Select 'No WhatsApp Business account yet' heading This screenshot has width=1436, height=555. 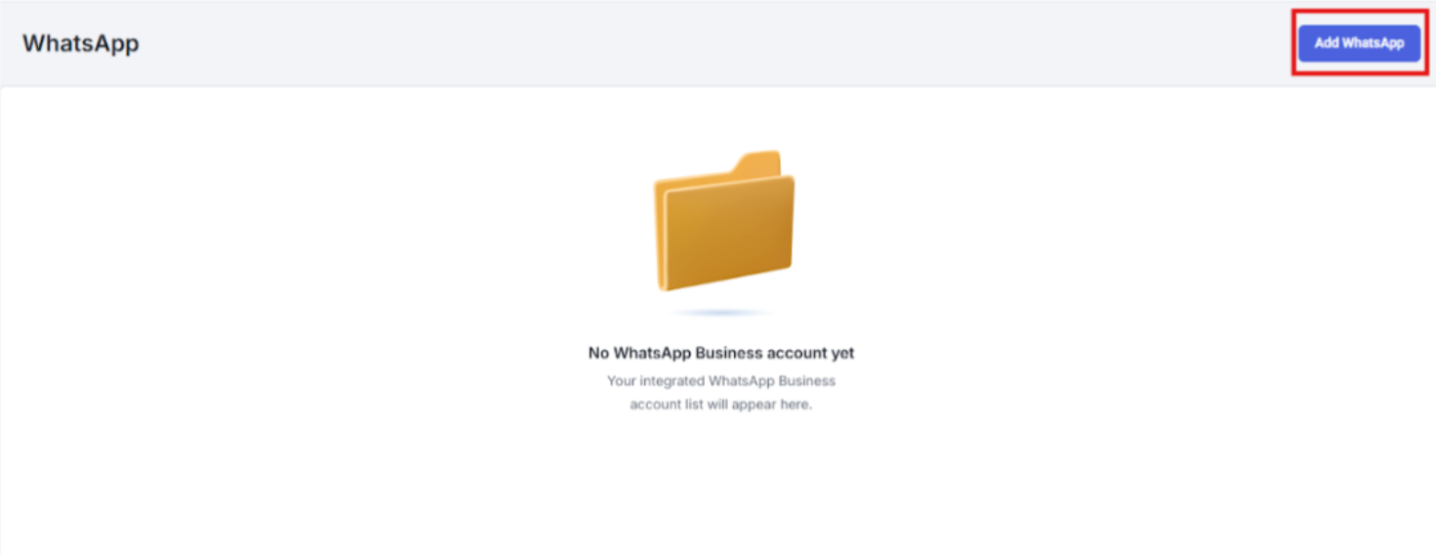(721, 353)
